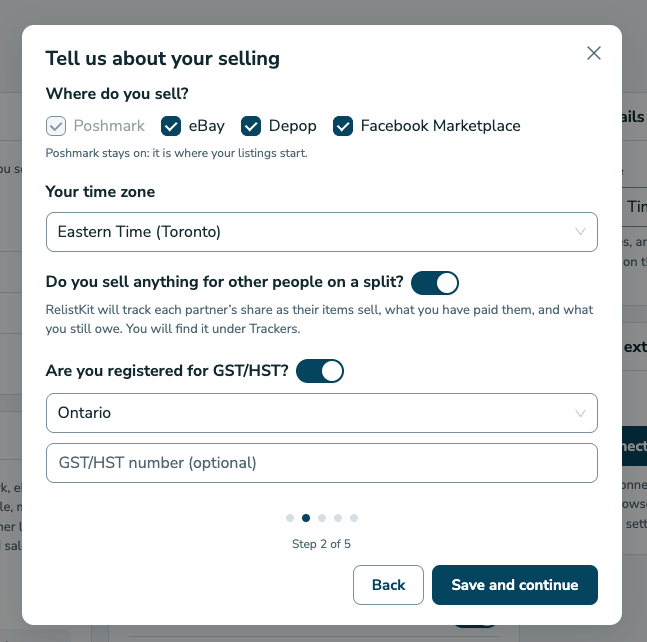
Task: Uncheck the Depop marketplace checkbox
Action: point(251,126)
